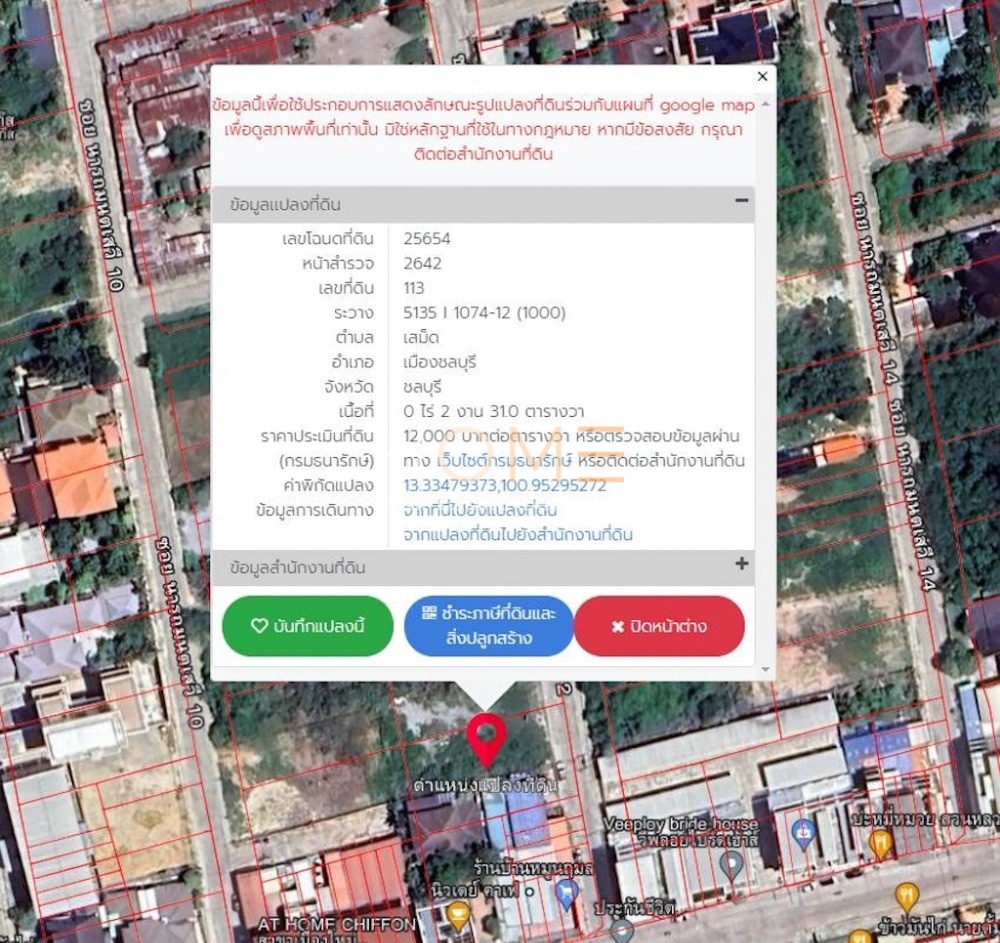Screen dimensions: 1000x943
Task: Click จากแปลงที่ดินไปยังสำนักงานที่ดิน link
Action: (517, 535)
